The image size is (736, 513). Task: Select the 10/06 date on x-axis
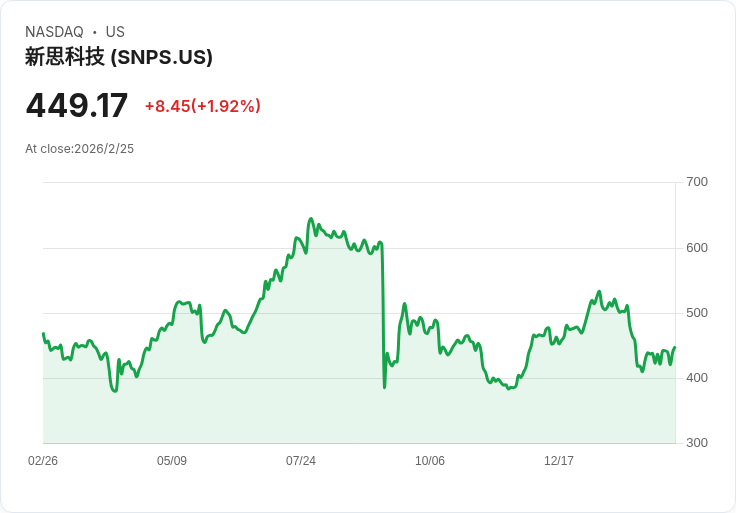point(430,461)
